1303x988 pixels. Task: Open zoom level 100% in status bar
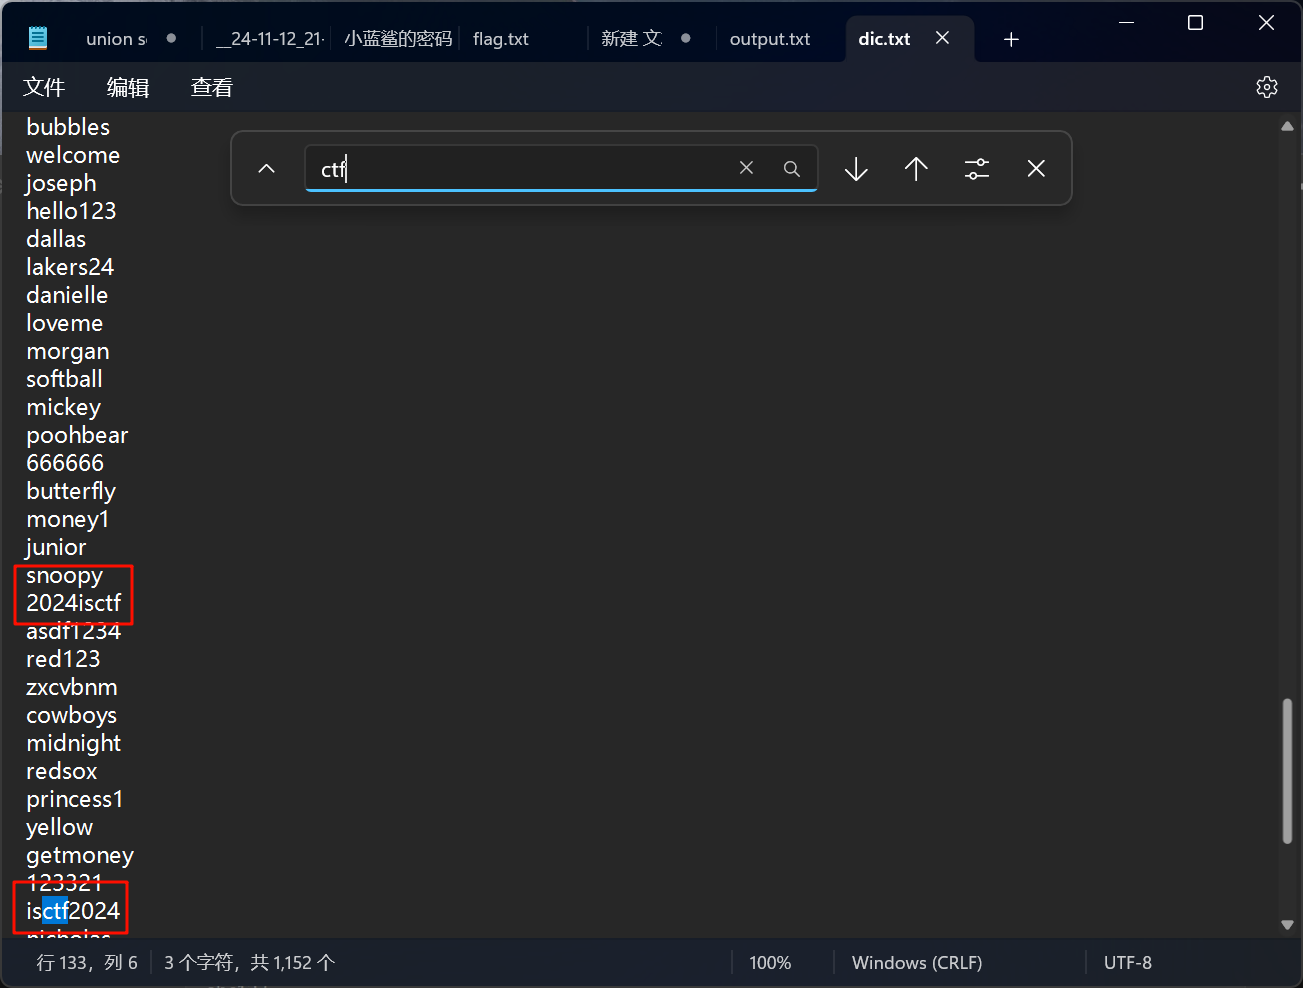(x=770, y=962)
